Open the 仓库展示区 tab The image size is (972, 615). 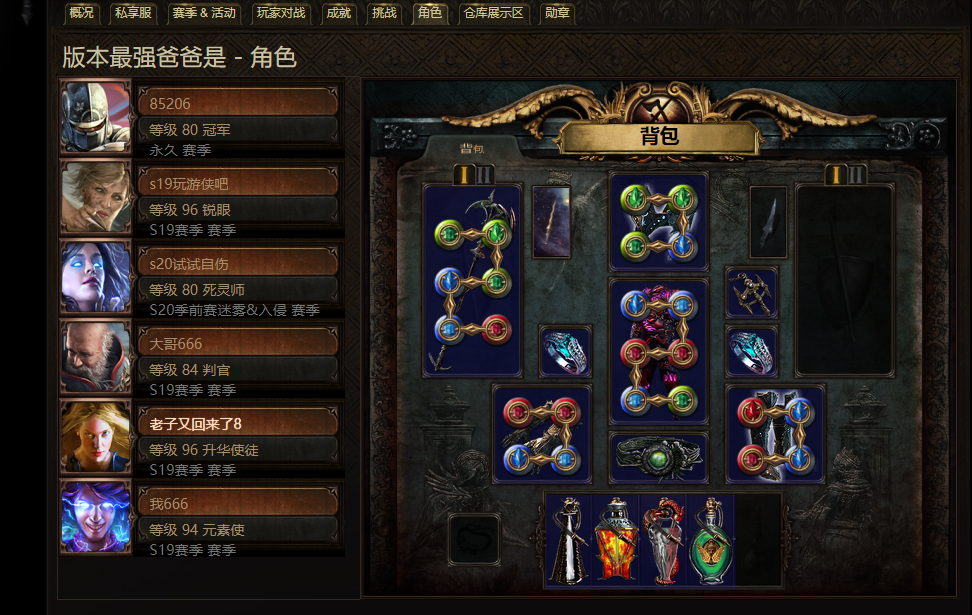(x=493, y=13)
